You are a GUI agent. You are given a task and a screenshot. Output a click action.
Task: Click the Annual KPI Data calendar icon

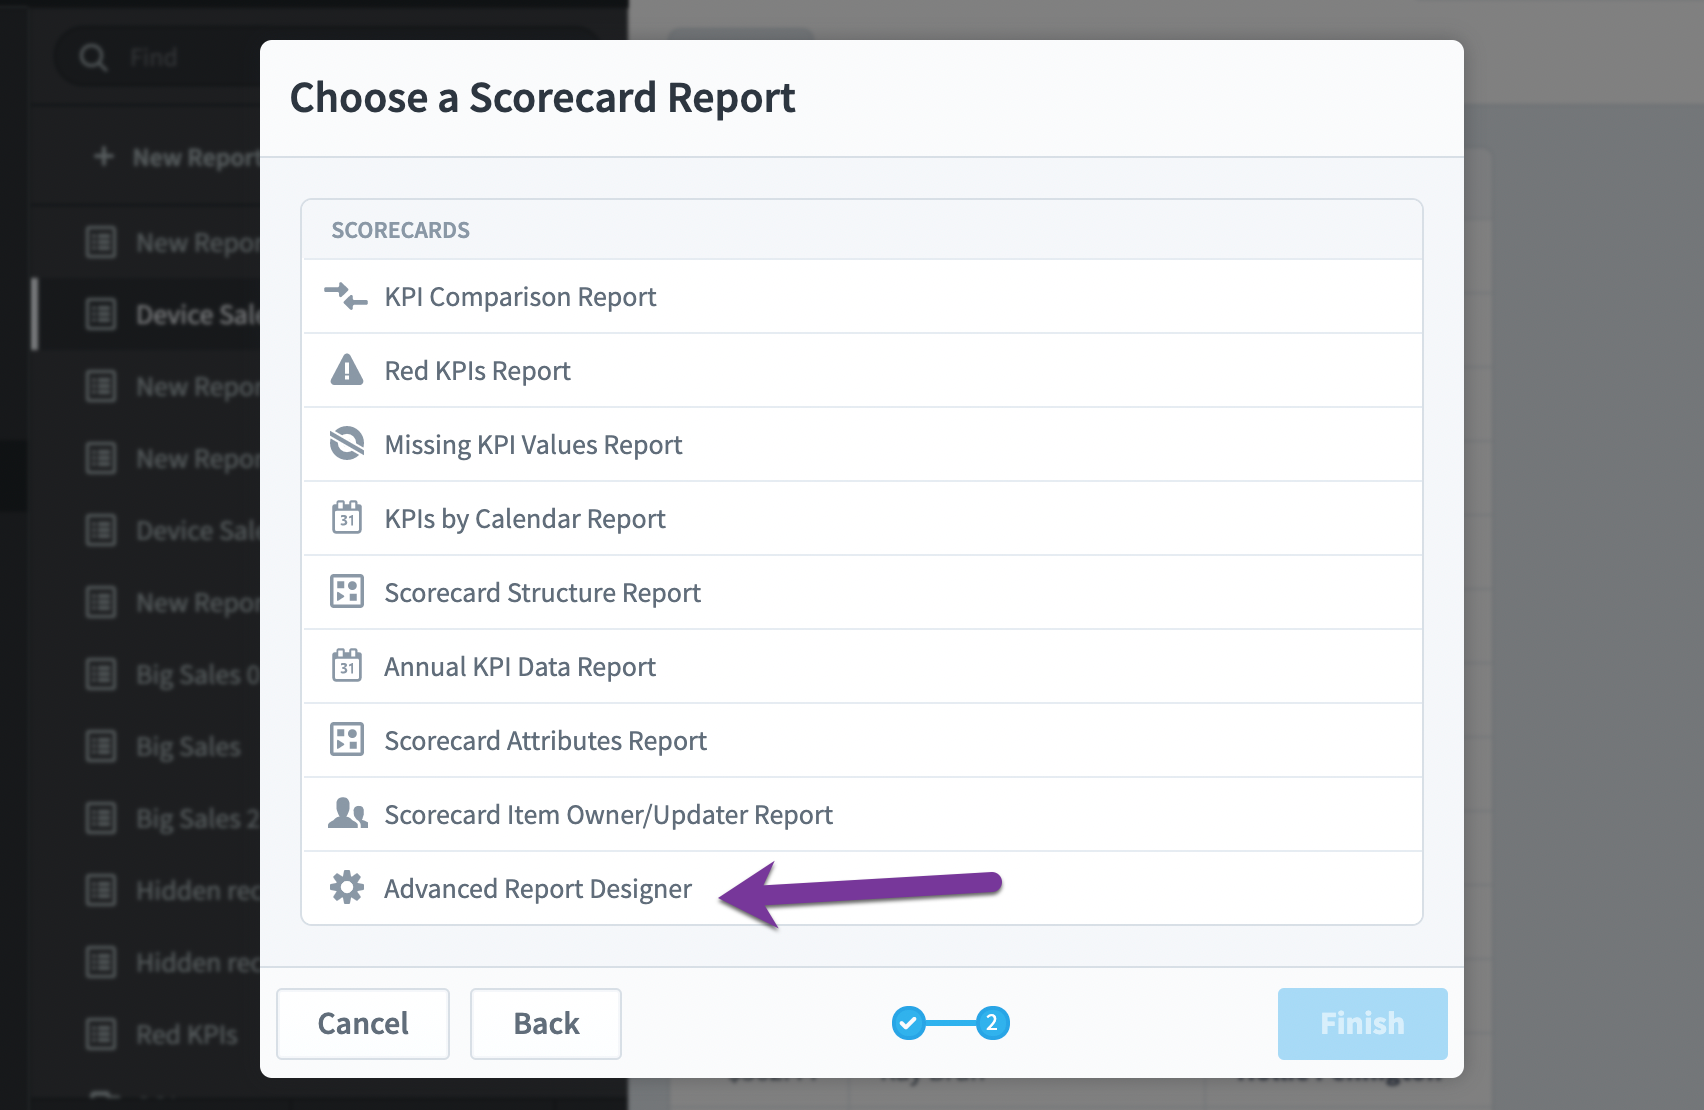click(x=347, y=665)
